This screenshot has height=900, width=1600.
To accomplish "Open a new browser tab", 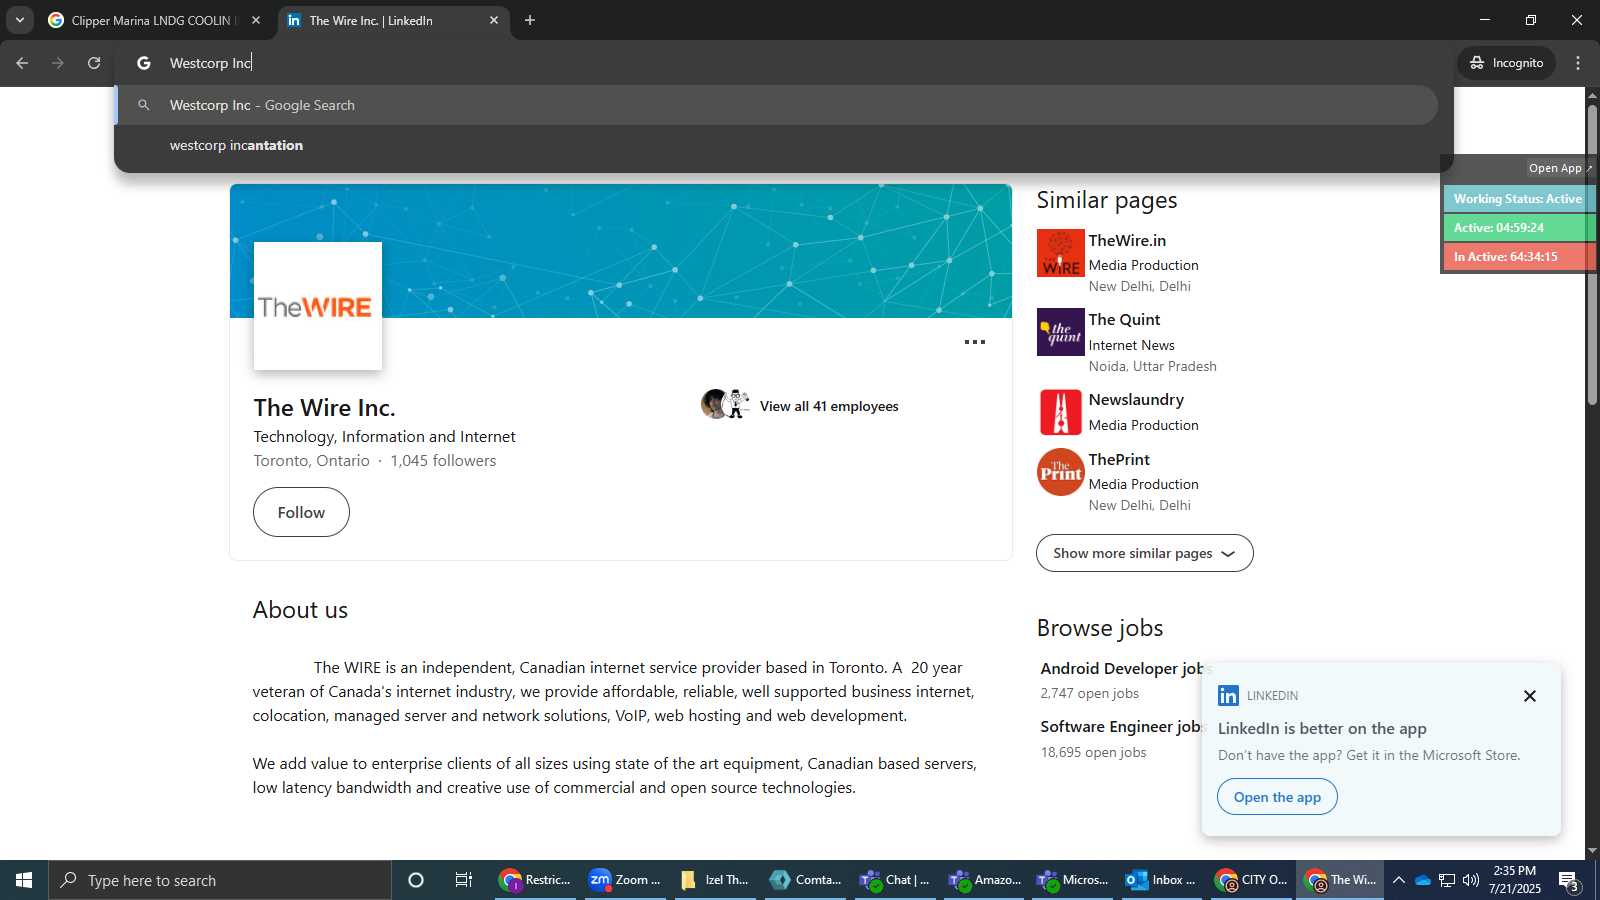I will click(x=530, y=20).
